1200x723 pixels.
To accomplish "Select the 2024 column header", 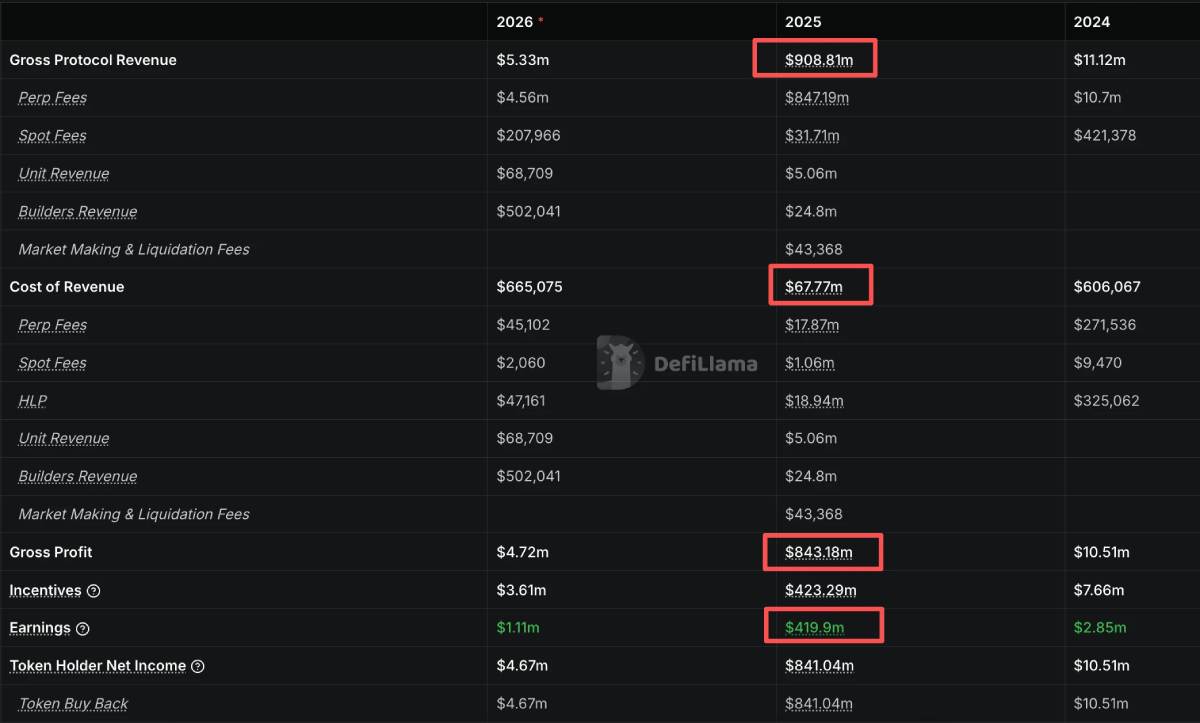I will coord(1091,22).
